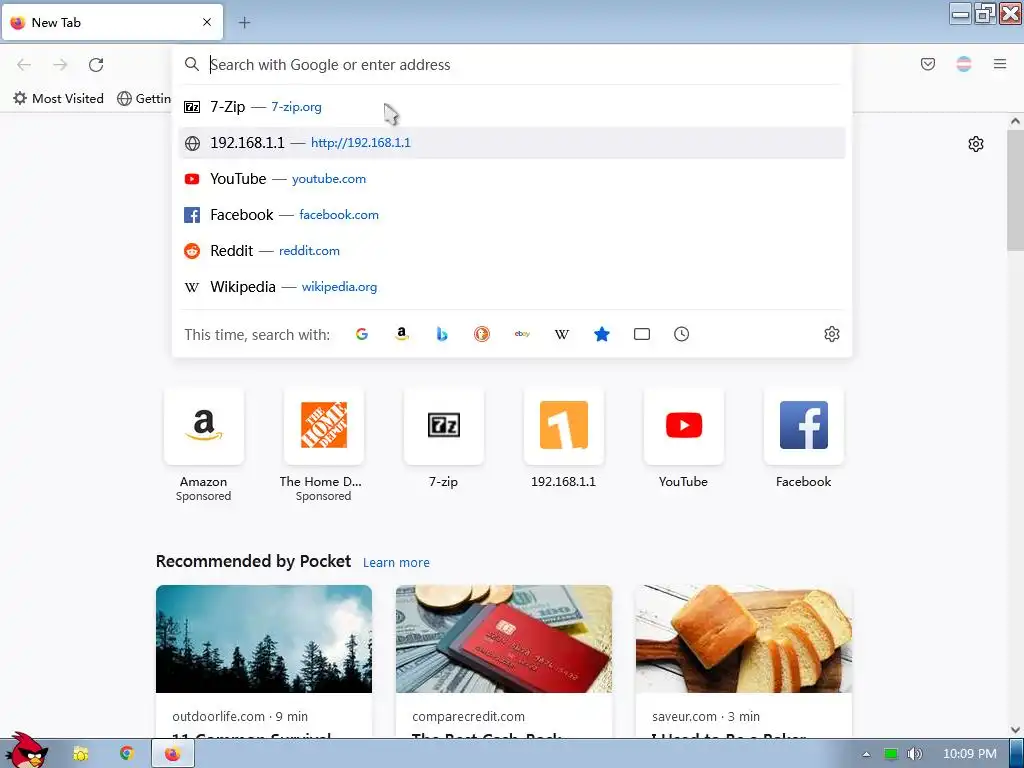Search this time with Amazon icon
Screen dimensions: 1024x768
pyautogui.click(x=402, y=334)
